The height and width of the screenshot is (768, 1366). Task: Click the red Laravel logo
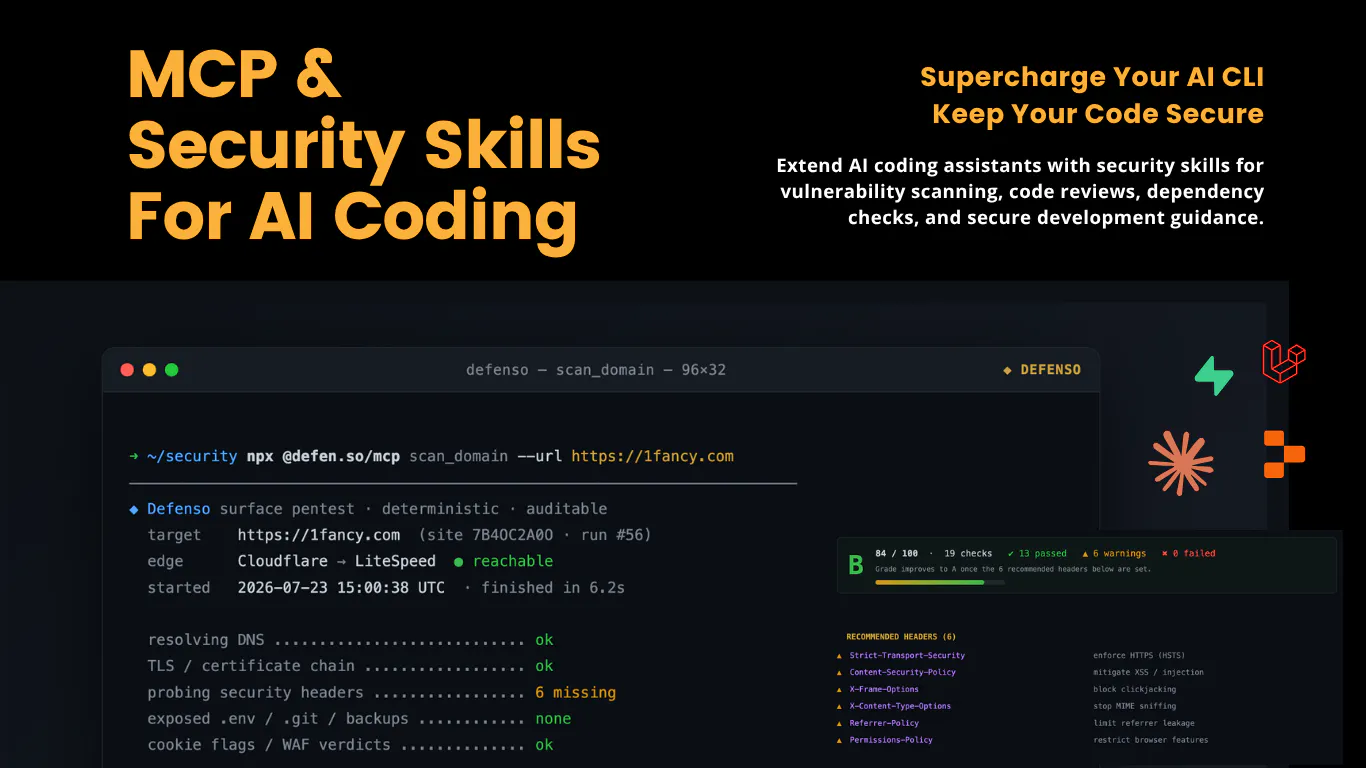(x=1284, y=361)
